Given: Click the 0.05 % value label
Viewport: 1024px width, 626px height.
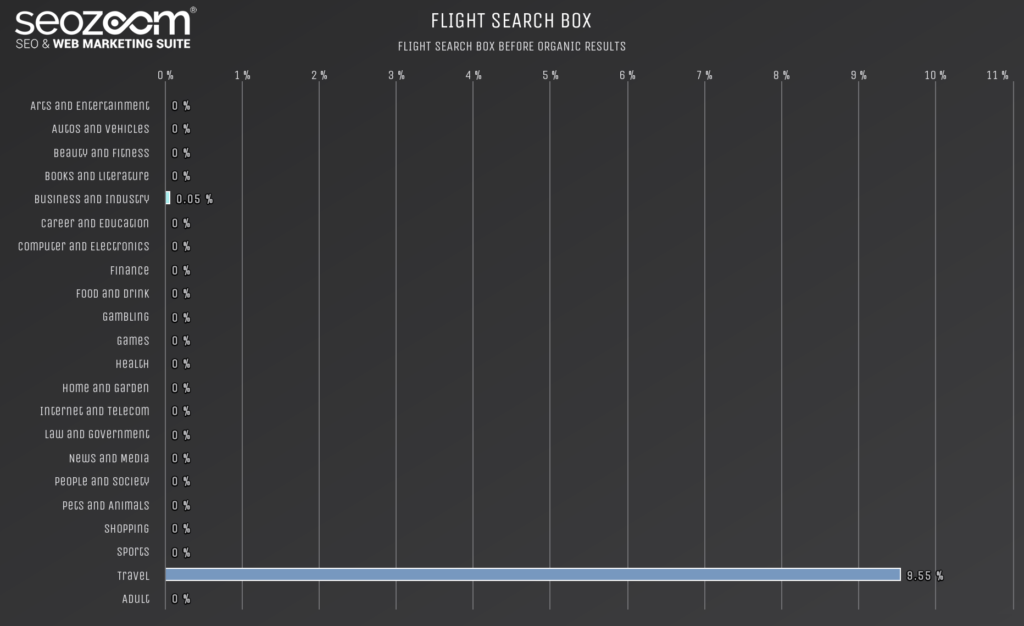Looking at the screenshot, I should pos(194,199).
